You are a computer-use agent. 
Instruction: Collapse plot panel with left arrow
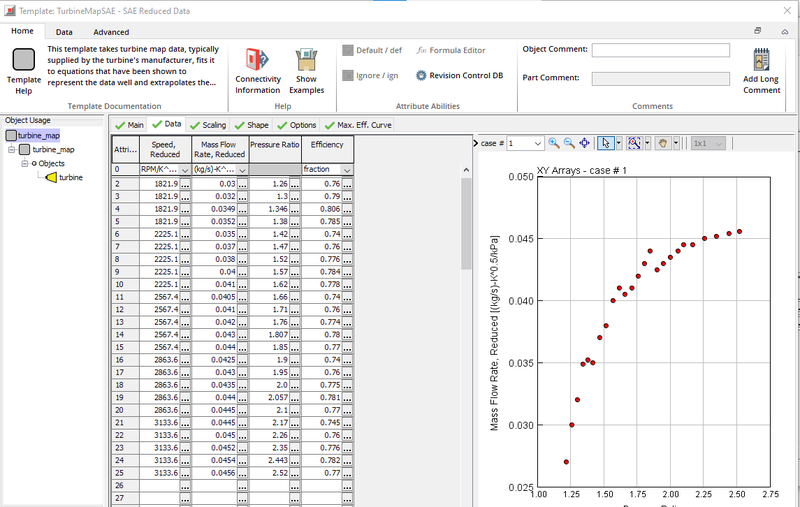click(x=476, y=143)
